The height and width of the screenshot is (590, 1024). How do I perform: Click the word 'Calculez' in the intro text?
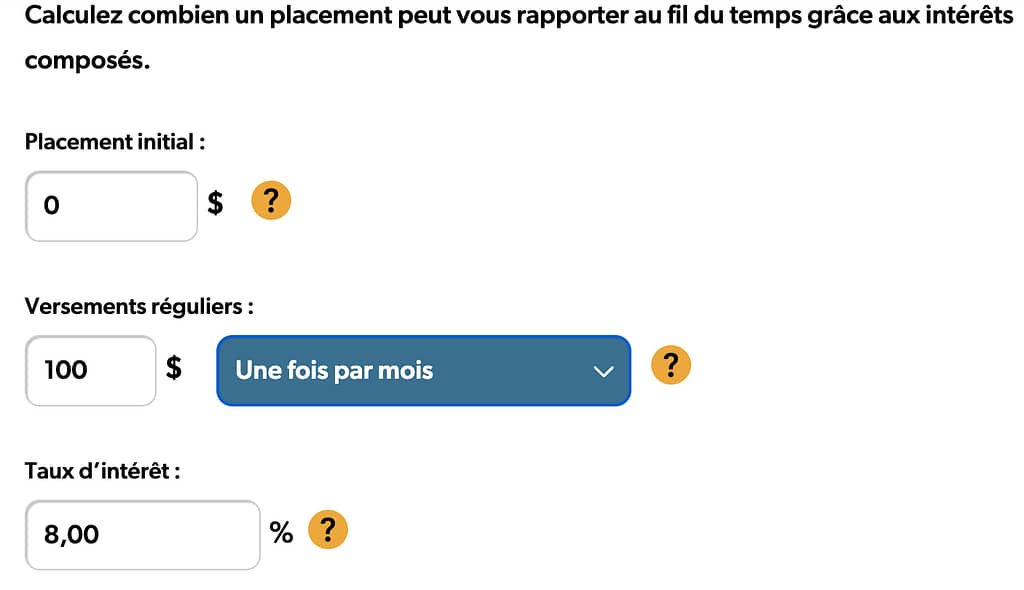(73, 14)
